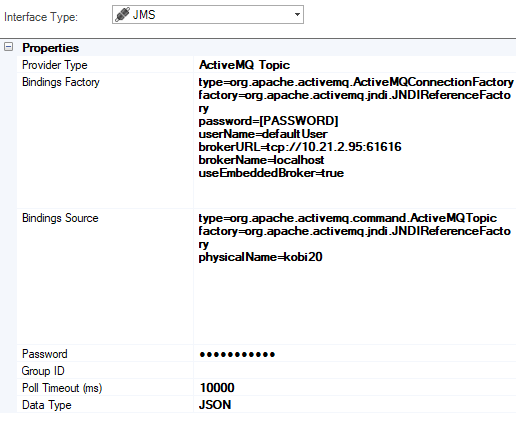The image size is (516, 433).
Task: Click inside the Bindings Source text value
Action: [x=355, y=277]
